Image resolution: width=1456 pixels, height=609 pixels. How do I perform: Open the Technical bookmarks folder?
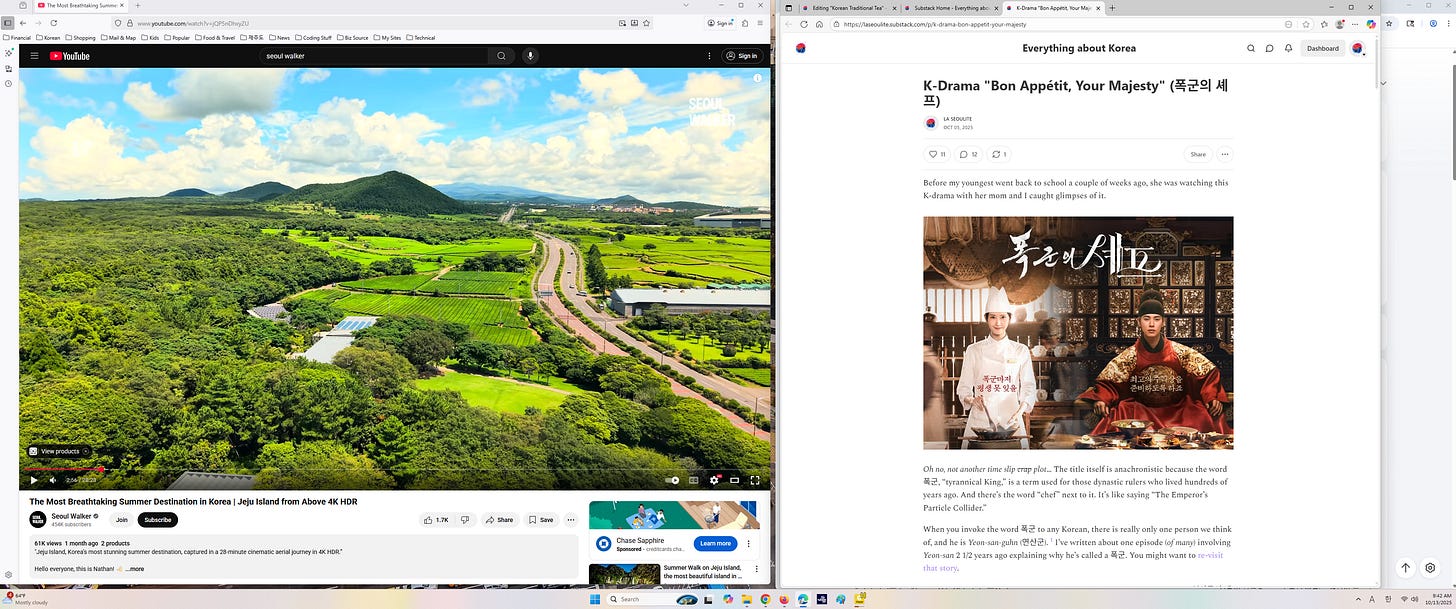click(x=420, y=37)
